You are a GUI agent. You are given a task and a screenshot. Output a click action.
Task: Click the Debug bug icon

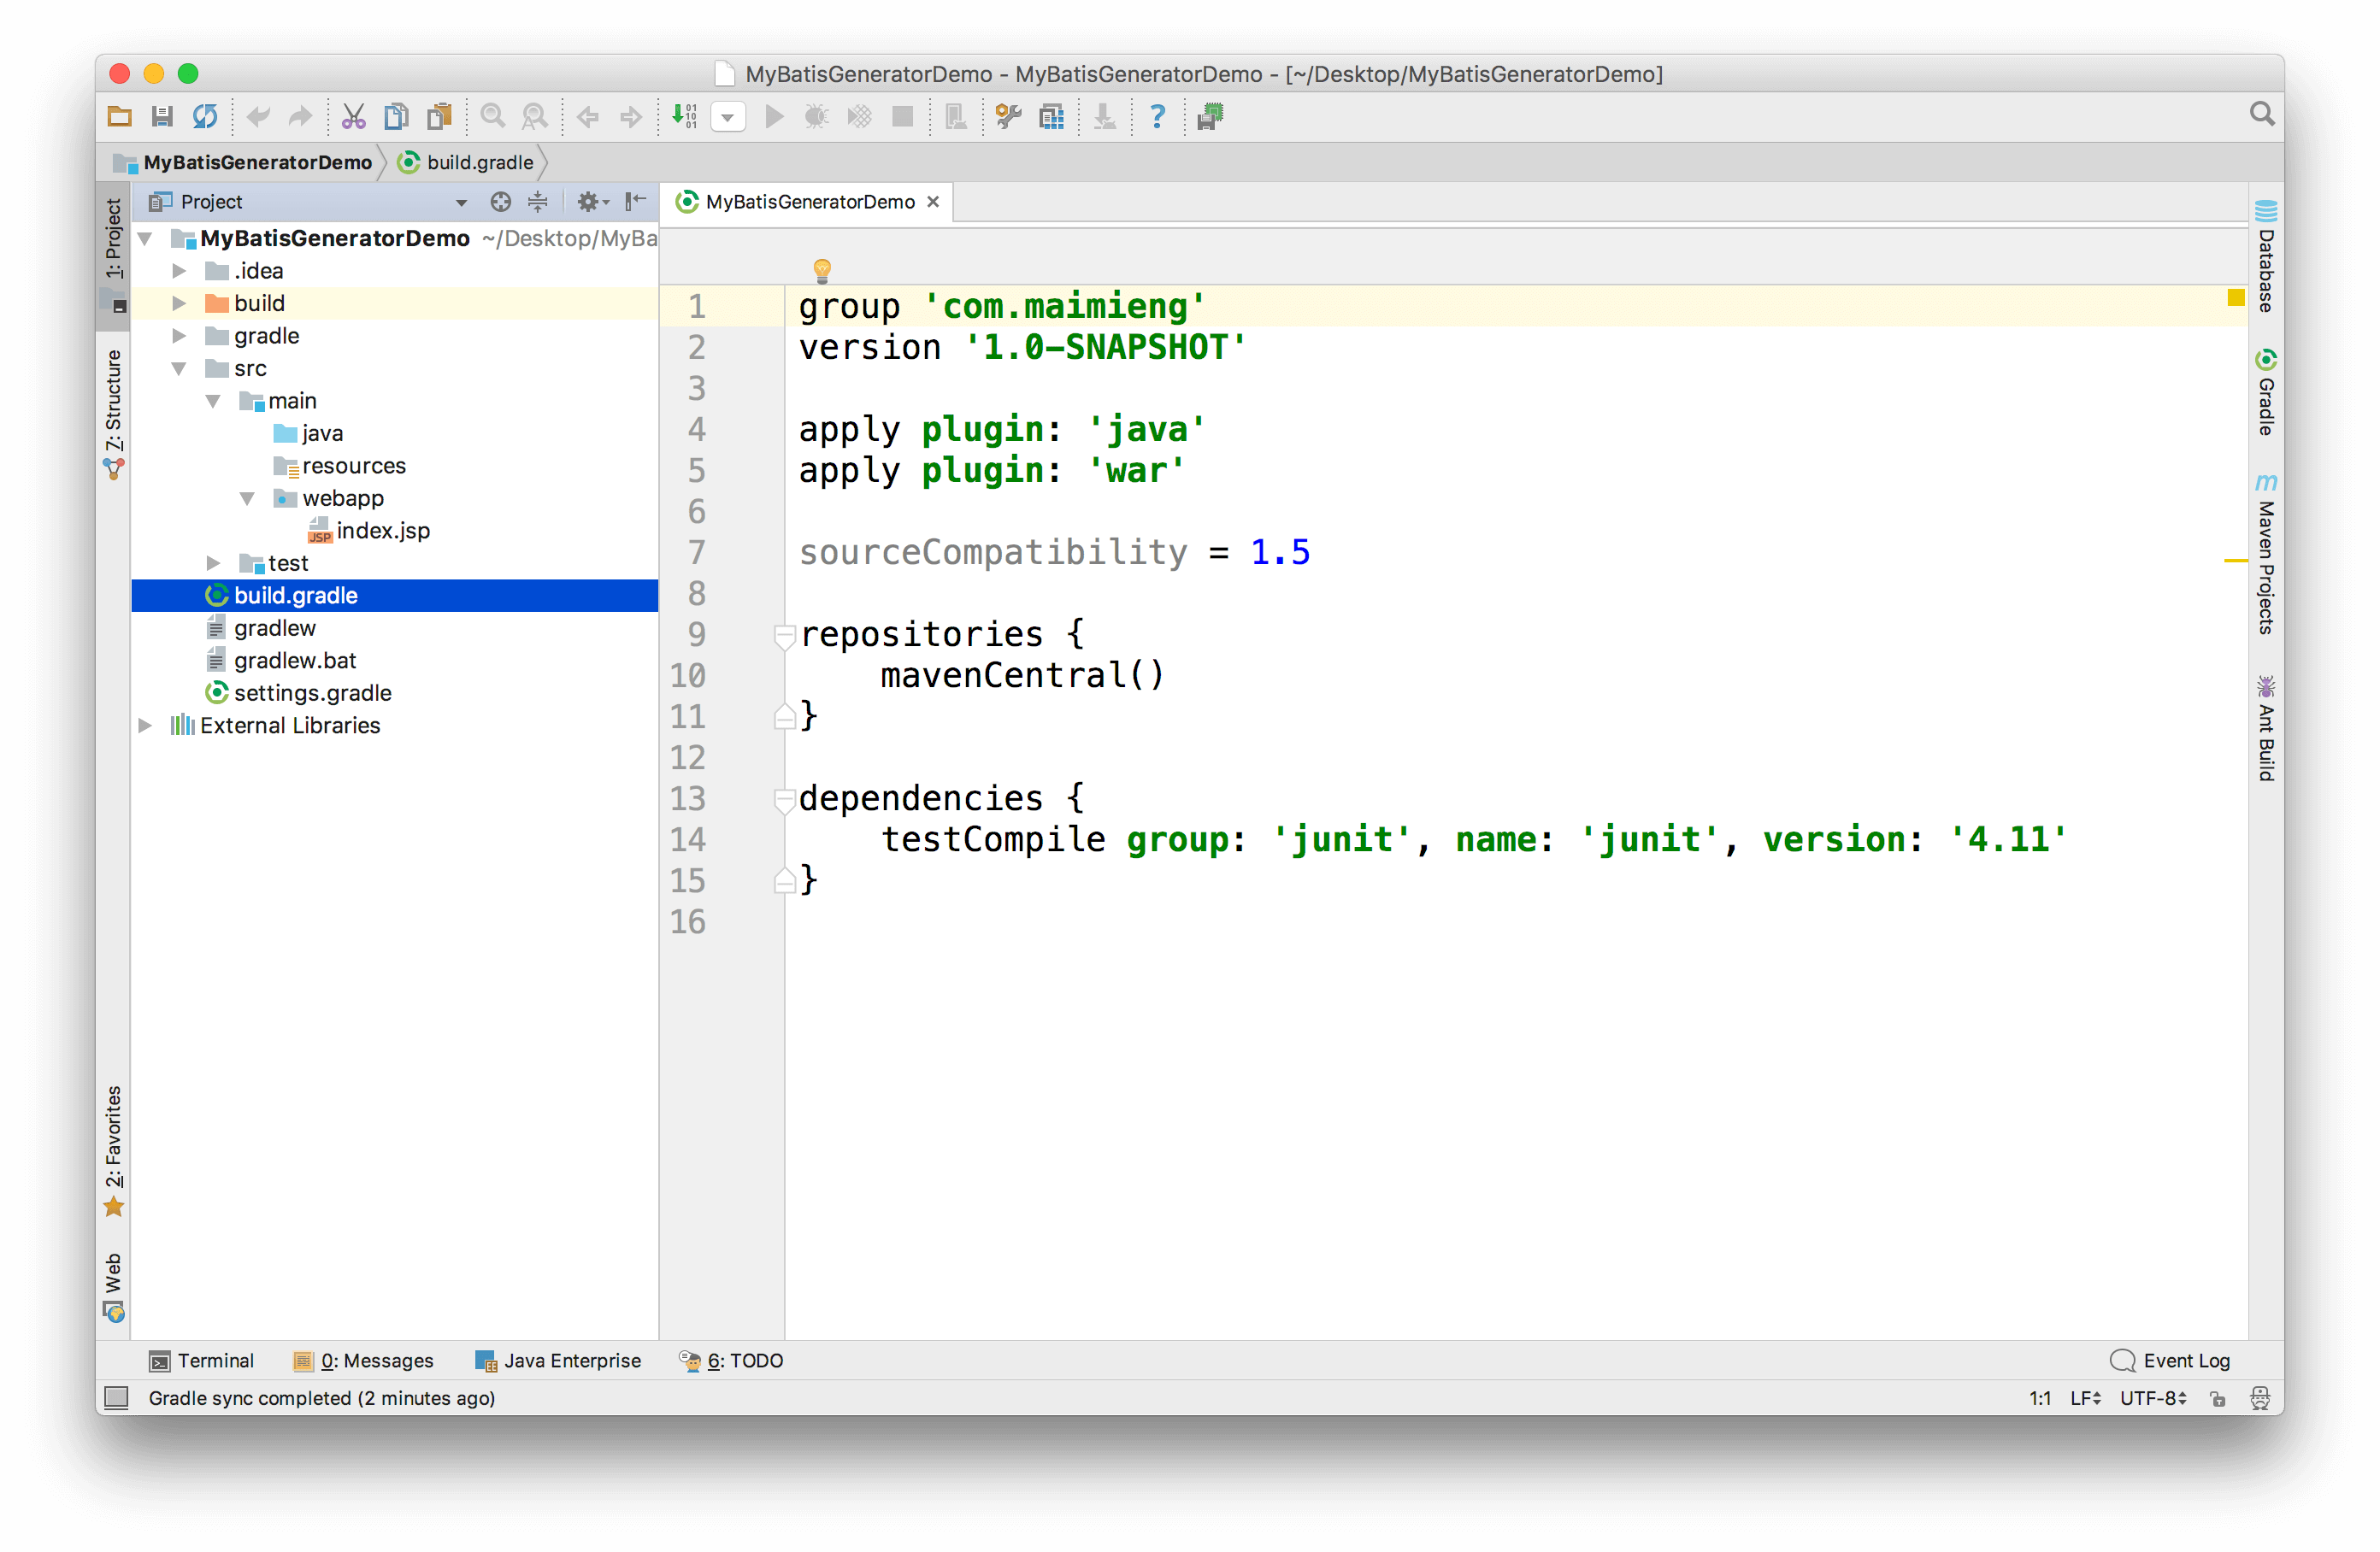(816, 117)
